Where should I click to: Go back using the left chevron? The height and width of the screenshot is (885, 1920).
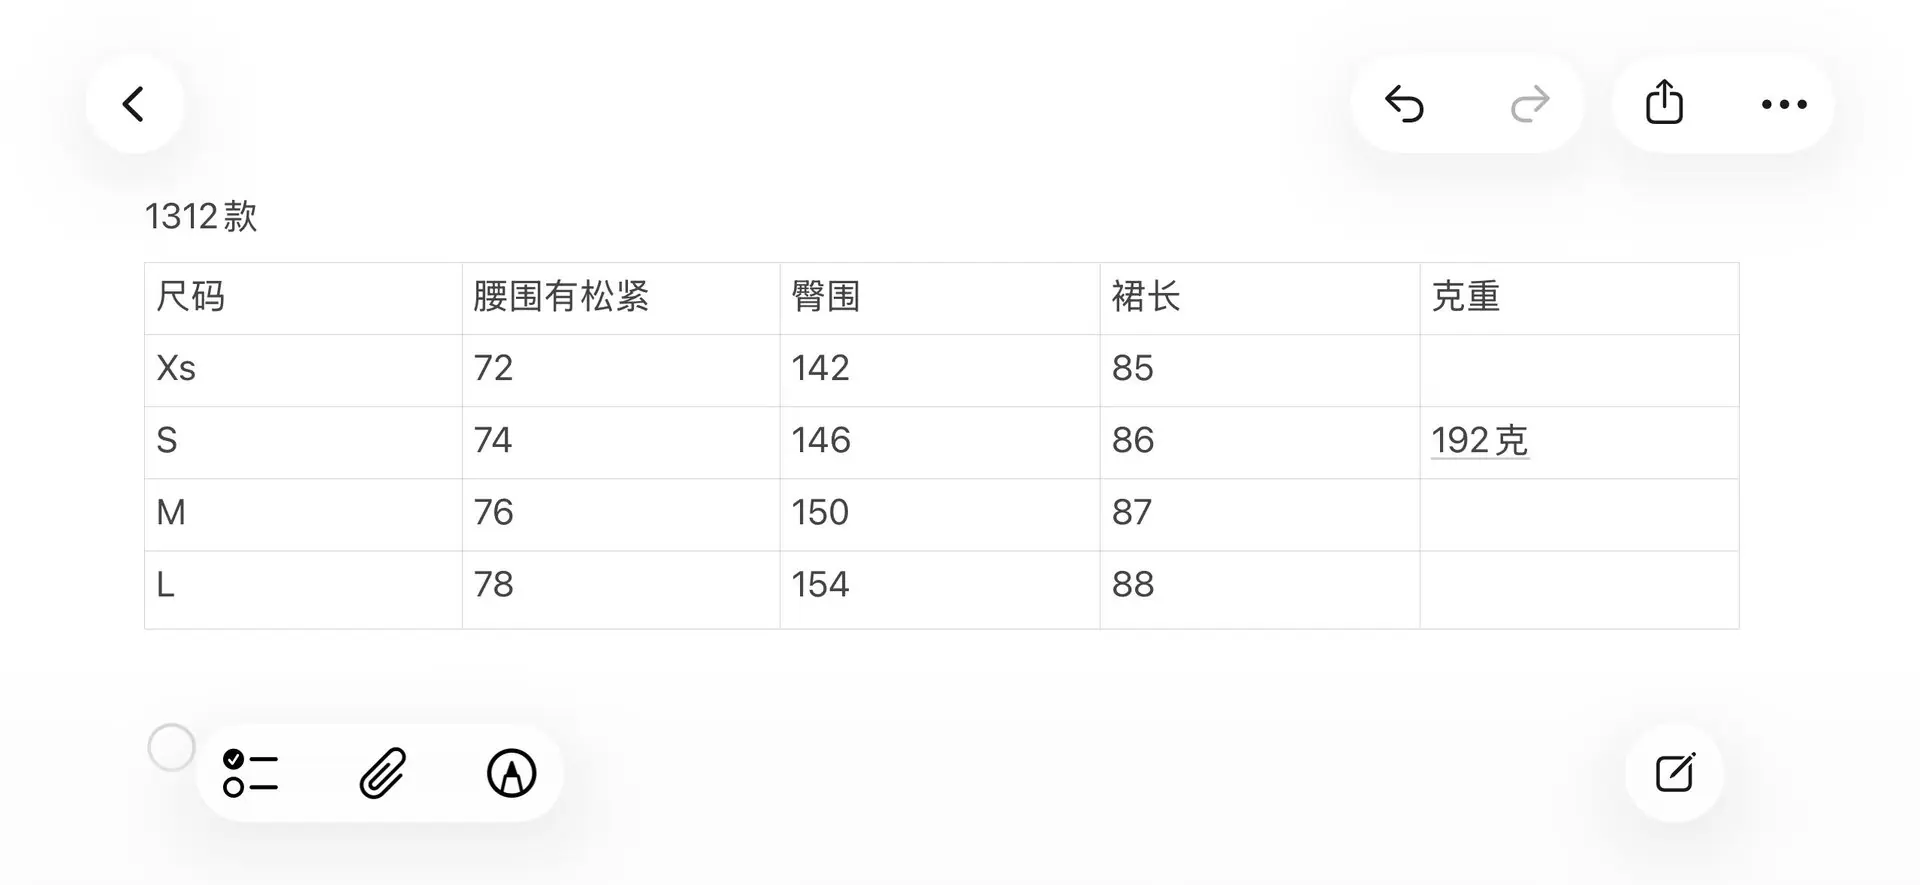pyautogui.click(x=134, y=104)
